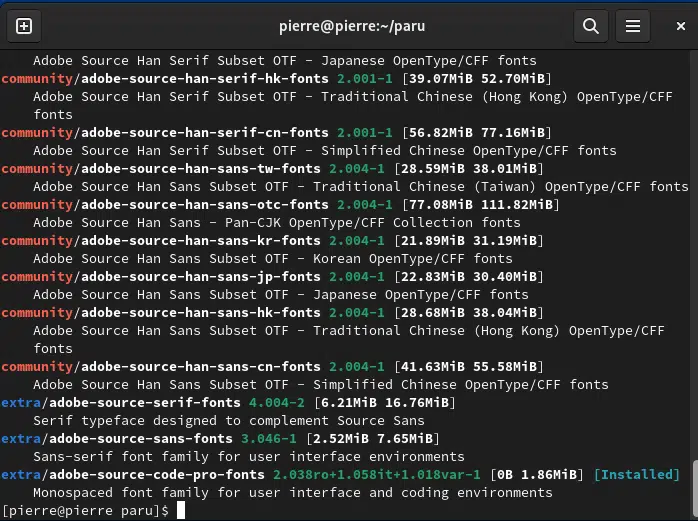Select package name adobe-source-han-sans-otc-fonts
Image resolution: width=698 pixels, height=521 pixels.
205,205
